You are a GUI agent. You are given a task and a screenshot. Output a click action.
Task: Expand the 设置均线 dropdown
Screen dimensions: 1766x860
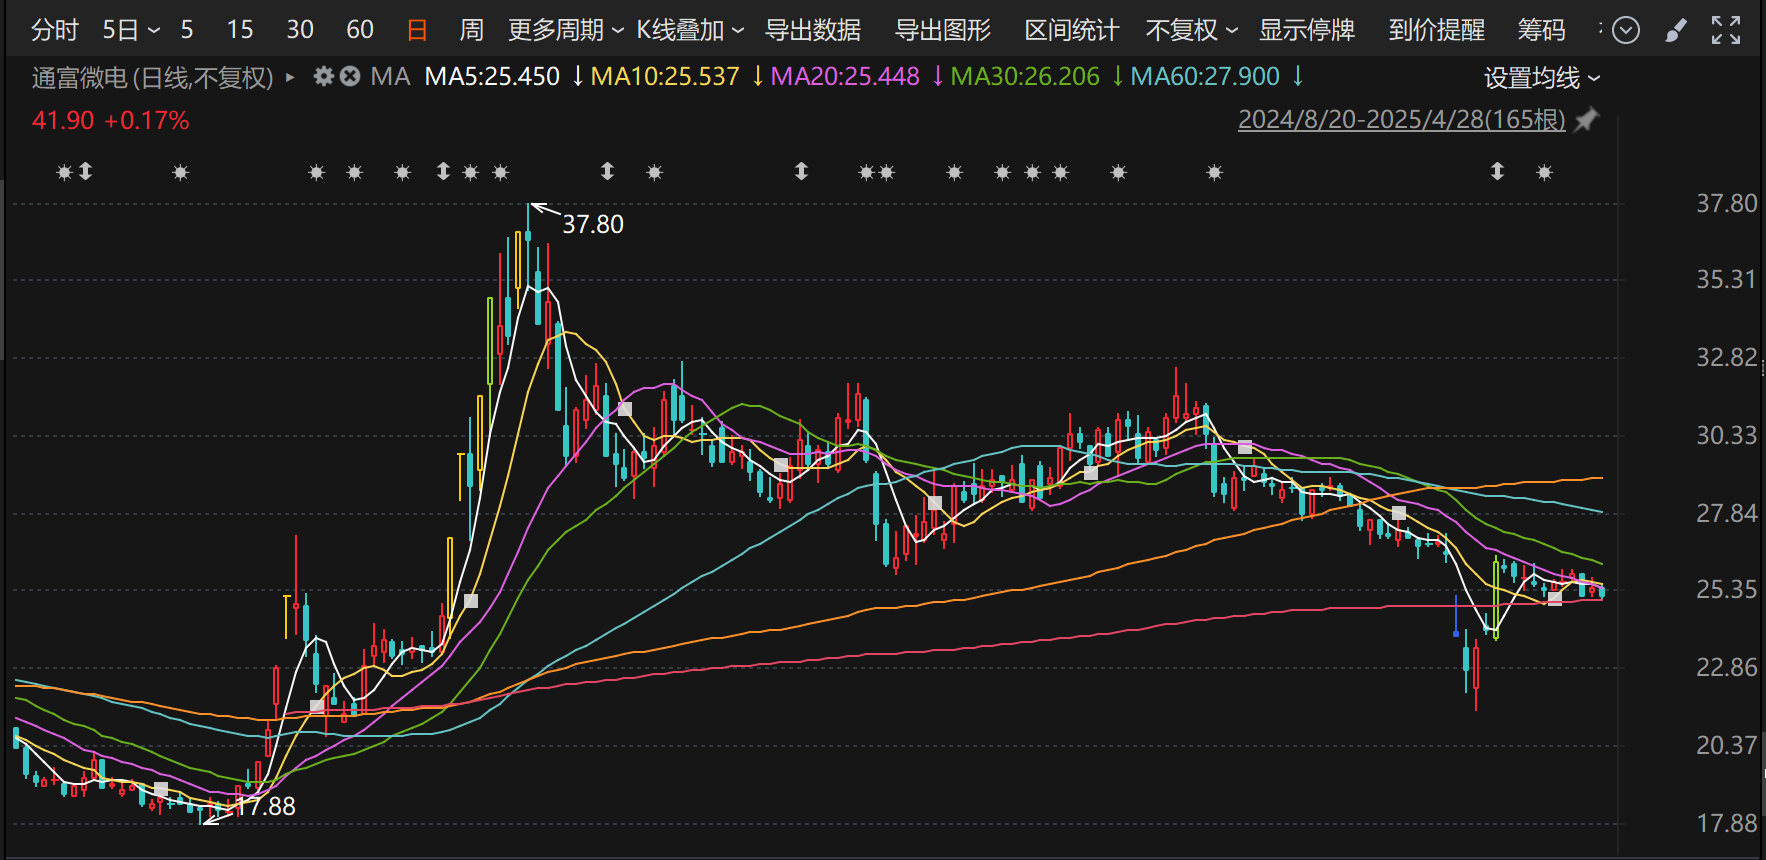click(x=1541, y=78)
